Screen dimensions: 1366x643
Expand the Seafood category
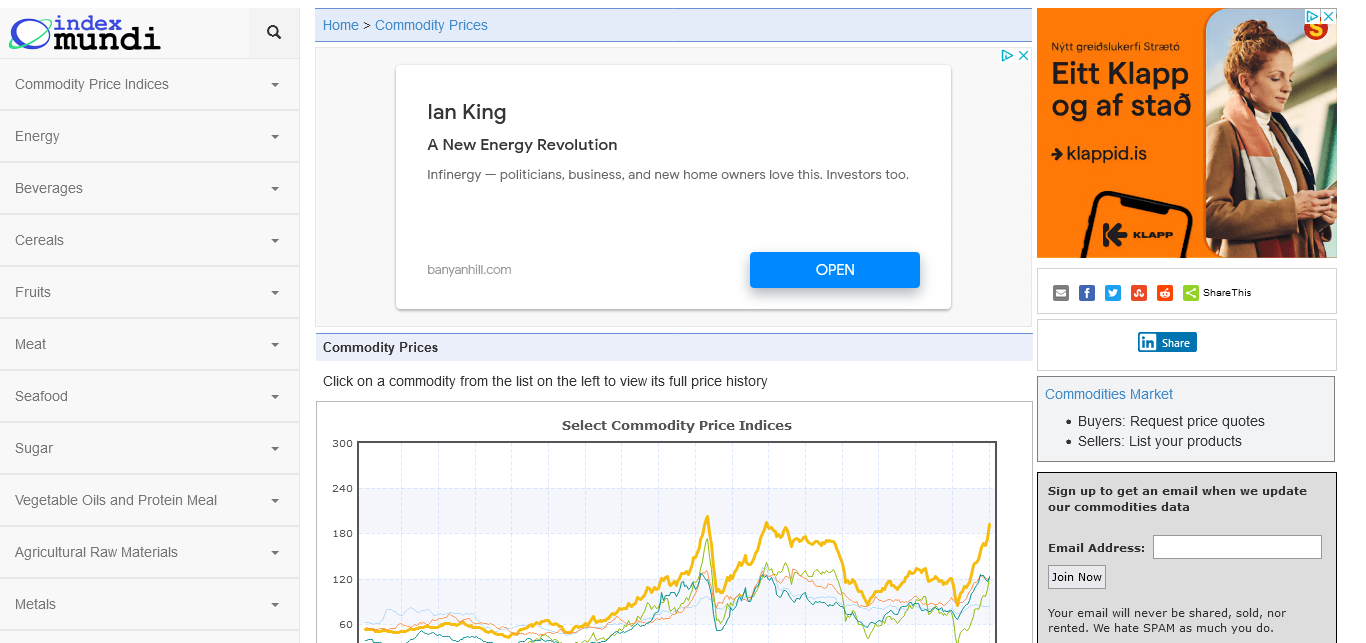pyautogui.click(x=149, y=396)
